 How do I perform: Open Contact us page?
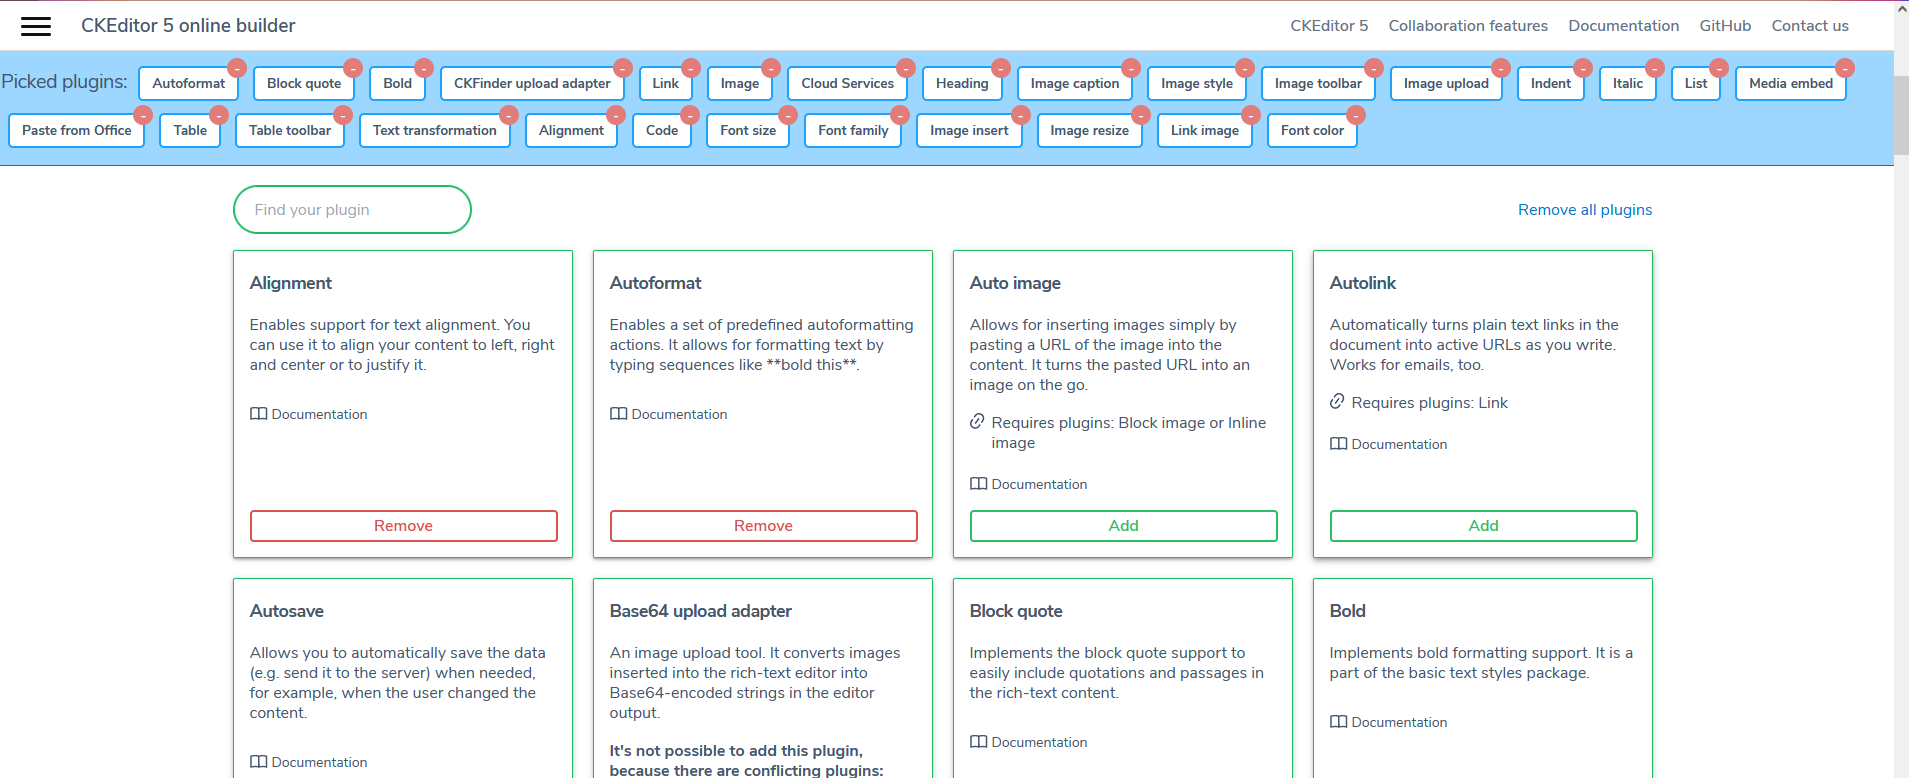[x=1810, y=26]
